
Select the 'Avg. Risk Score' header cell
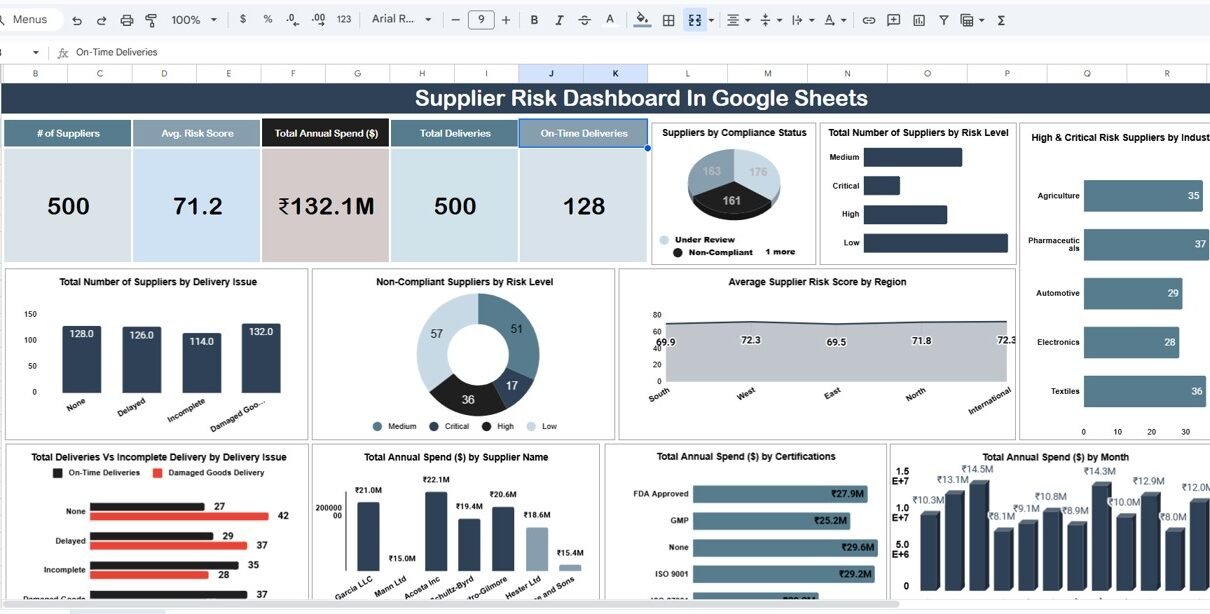pos(196,134)
